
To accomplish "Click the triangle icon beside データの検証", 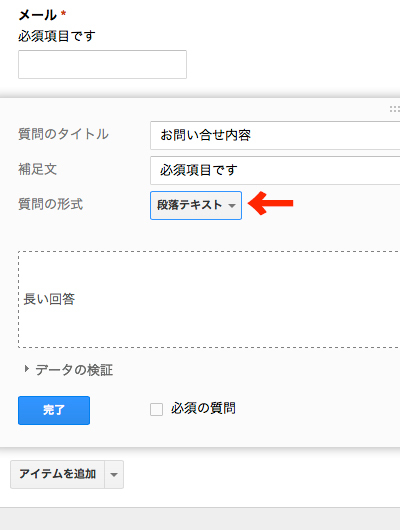I will 26,369.
